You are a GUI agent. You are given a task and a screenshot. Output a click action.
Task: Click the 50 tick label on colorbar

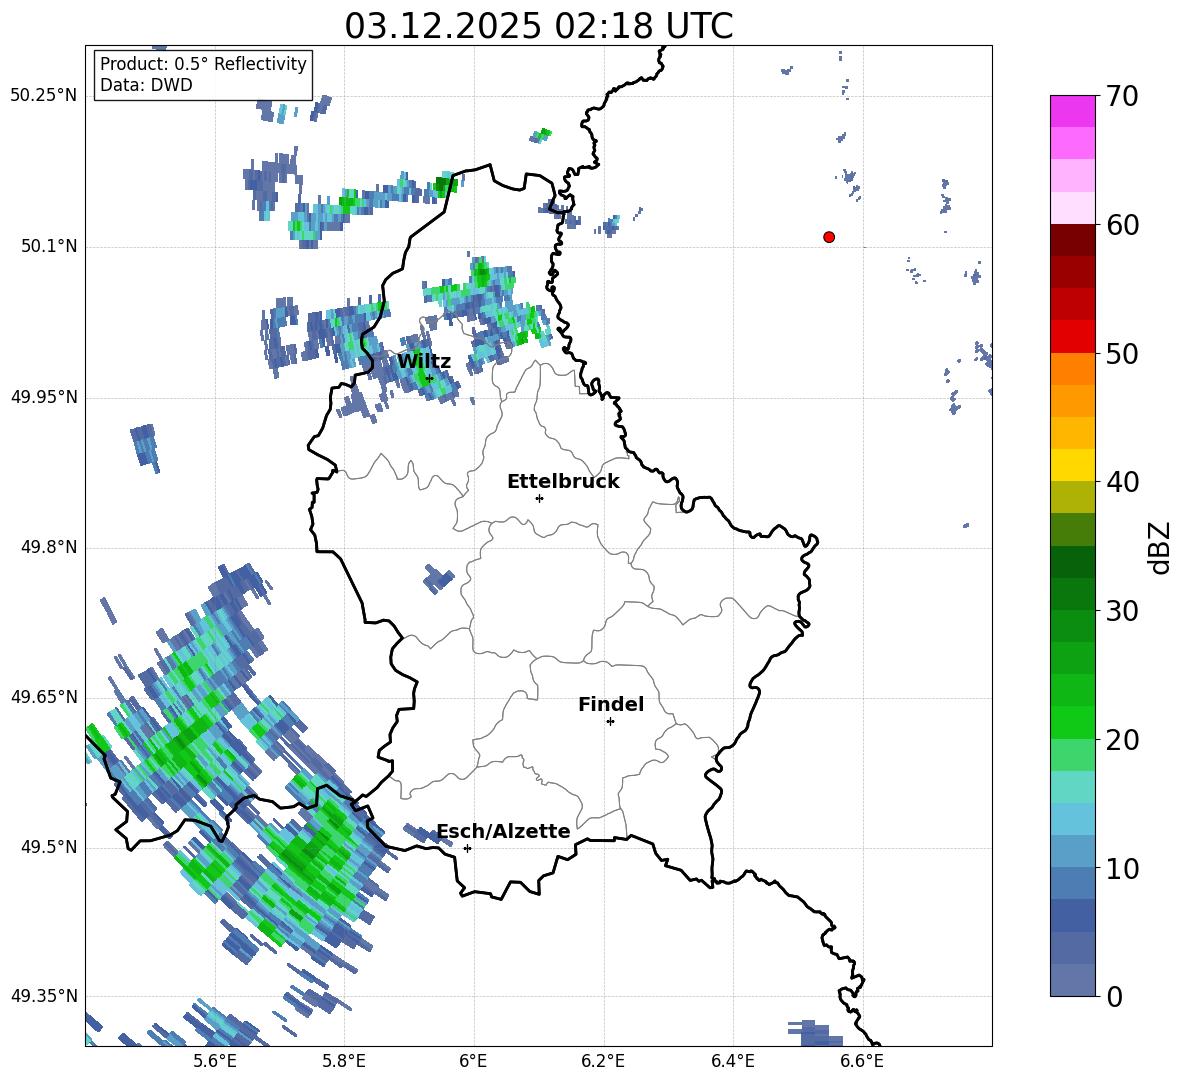tap(1123, 354)
